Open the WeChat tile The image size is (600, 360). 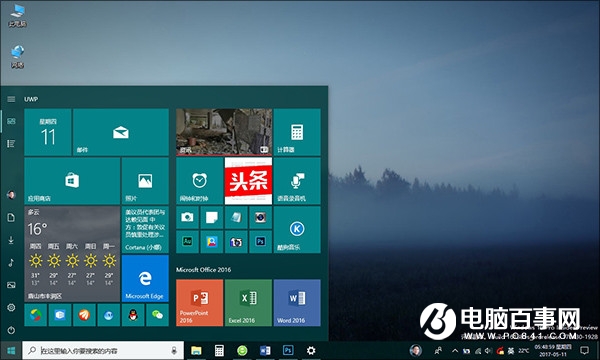point(157,315)
